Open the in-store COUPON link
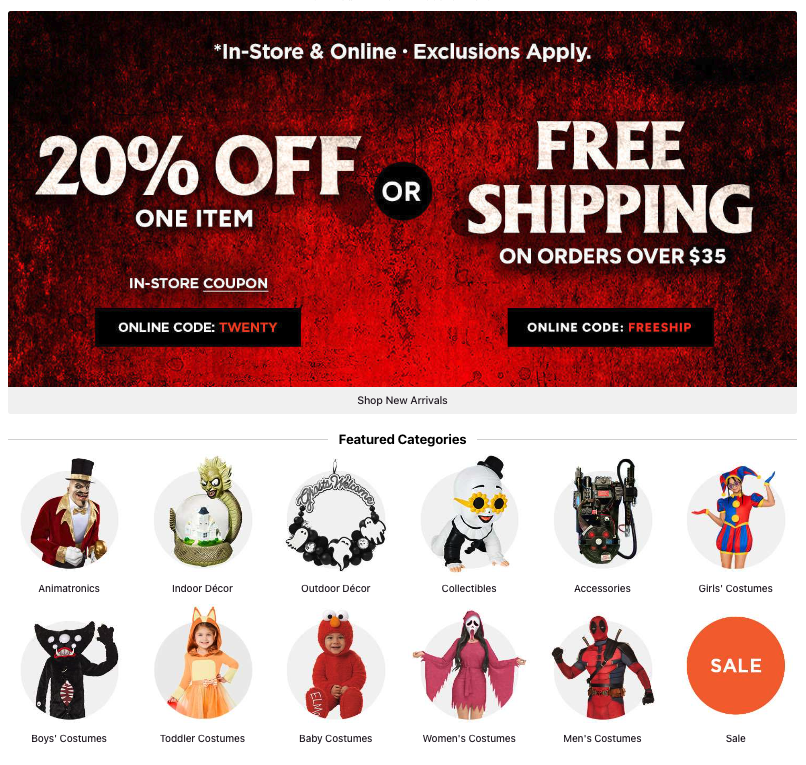806x765 pixels. (x=235, y=283)
